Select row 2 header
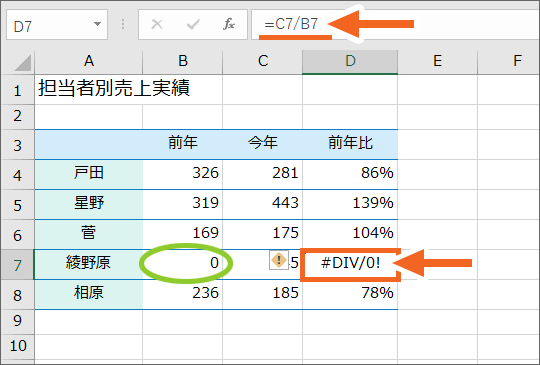The height and width of the screenshot is (365, 540). click(x=18, y=117)
